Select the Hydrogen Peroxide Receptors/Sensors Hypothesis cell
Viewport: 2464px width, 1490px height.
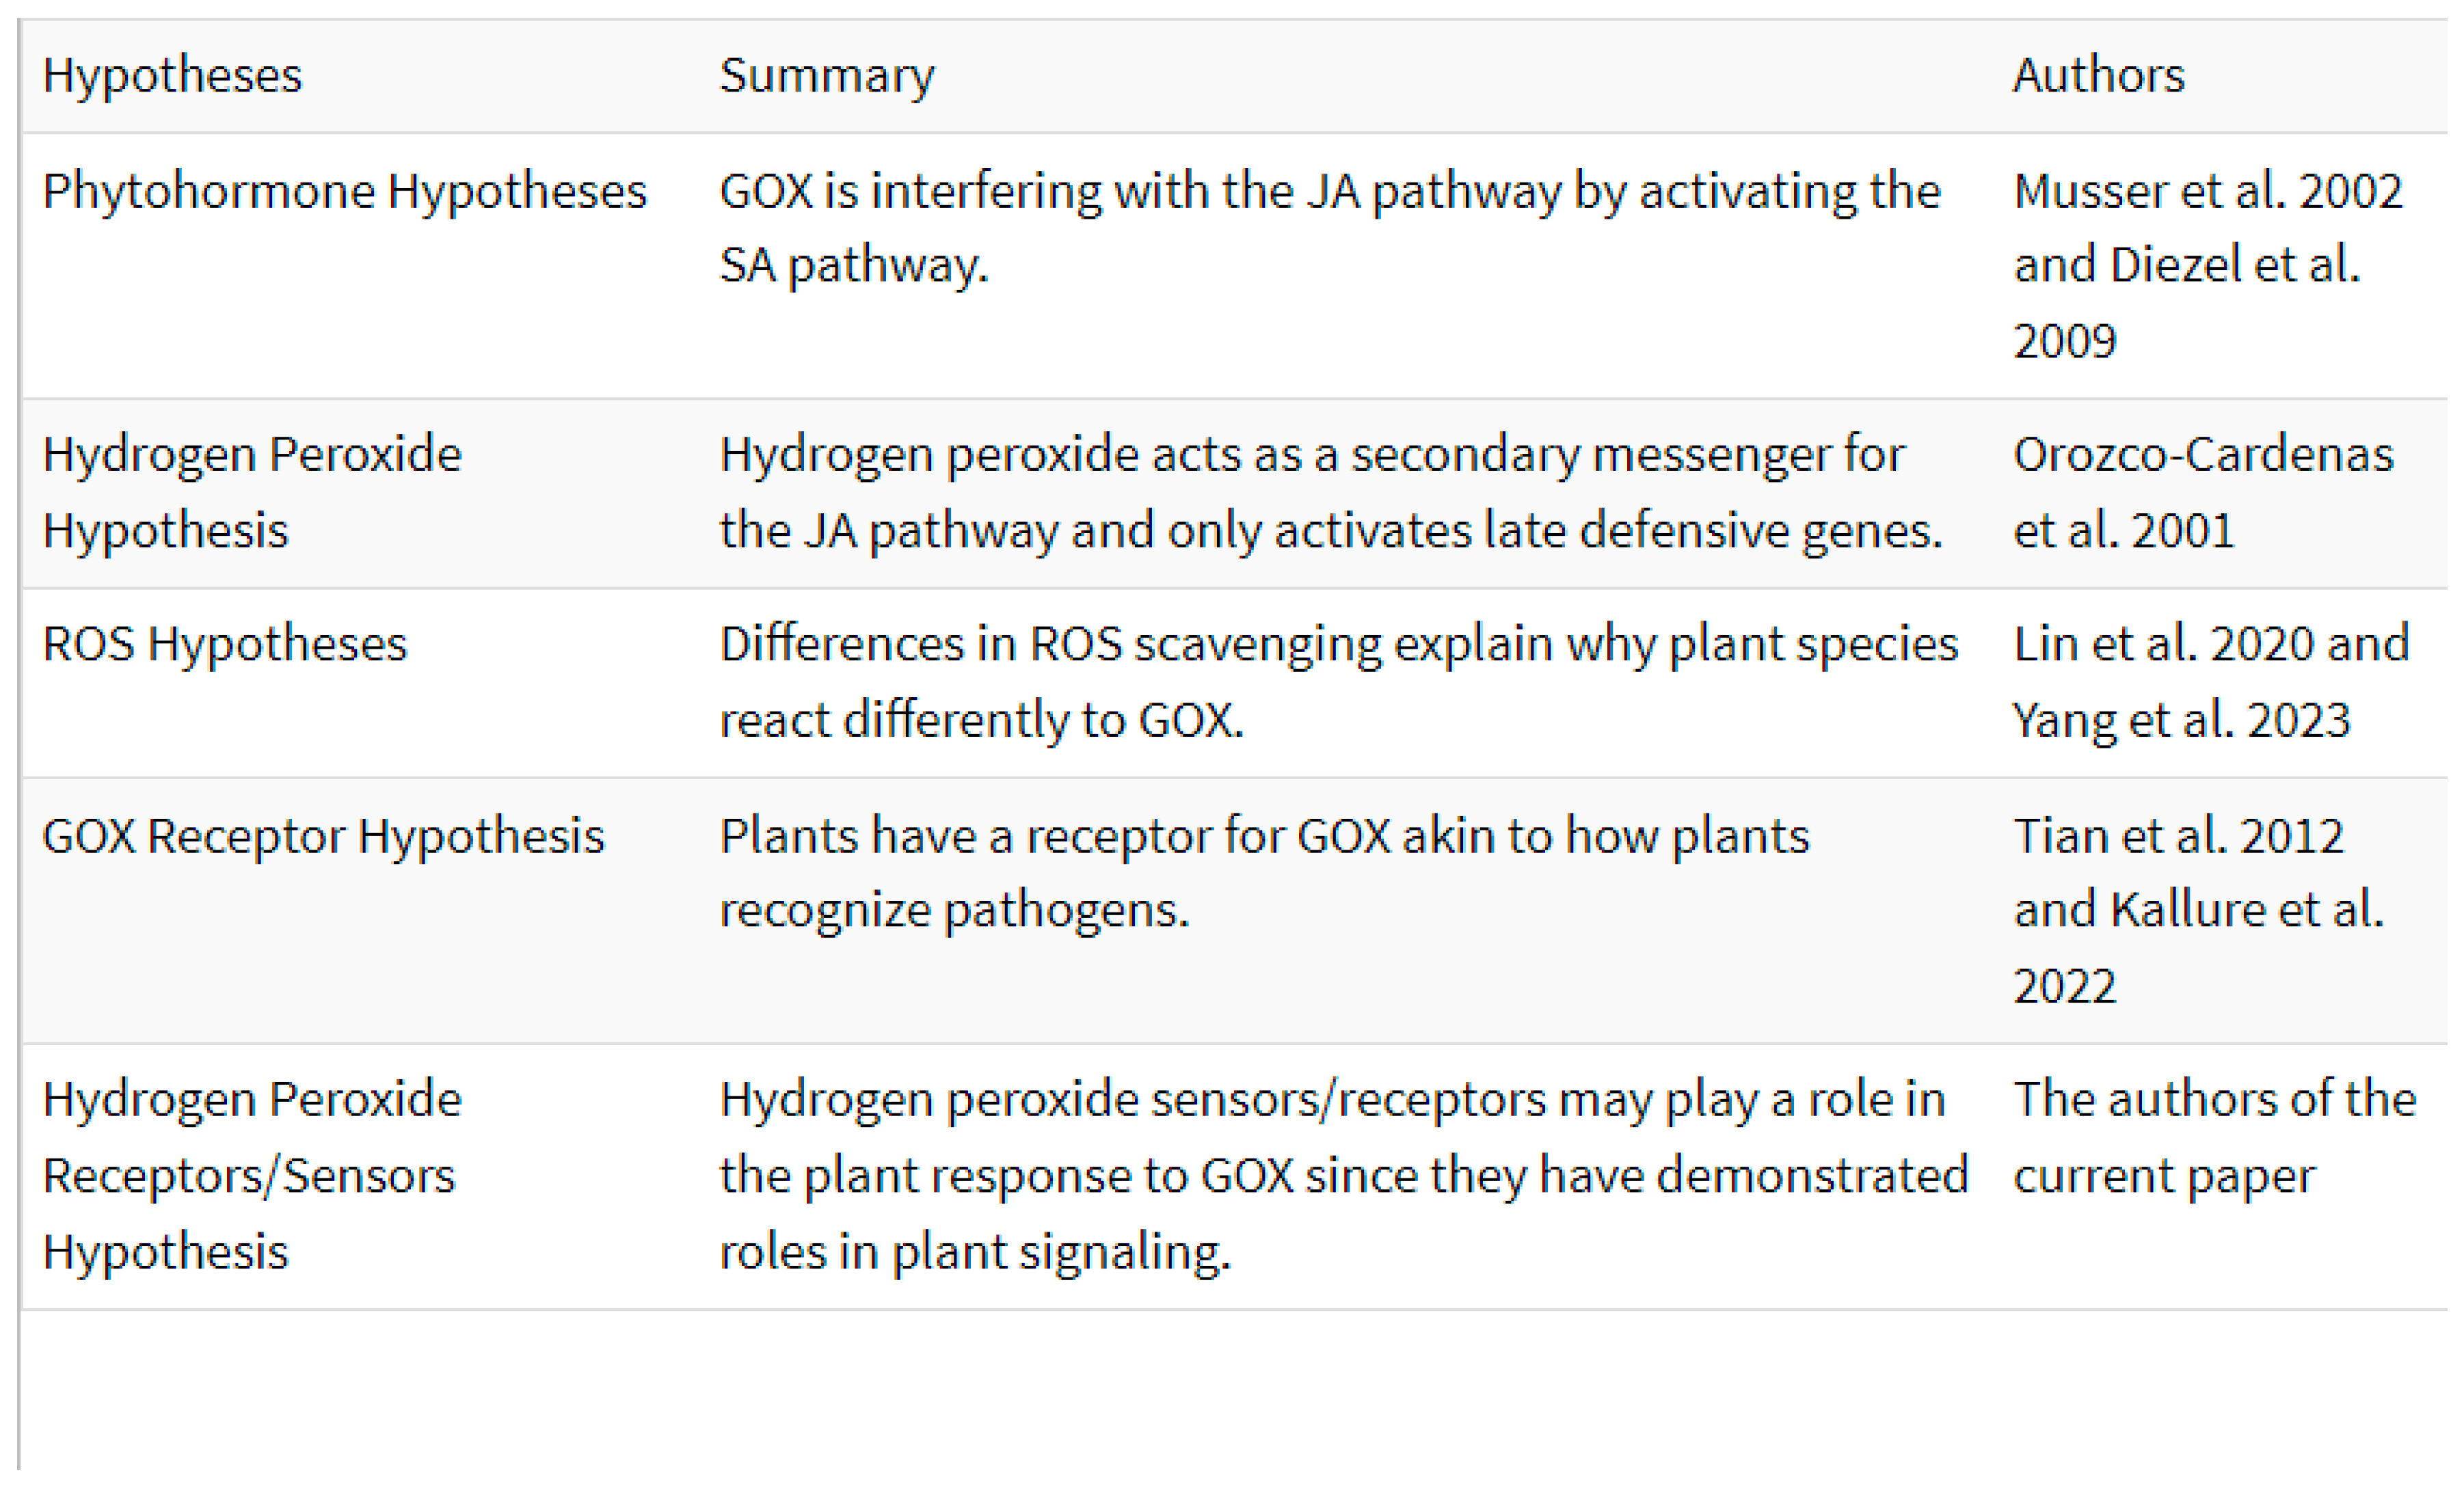point(252,1175)
